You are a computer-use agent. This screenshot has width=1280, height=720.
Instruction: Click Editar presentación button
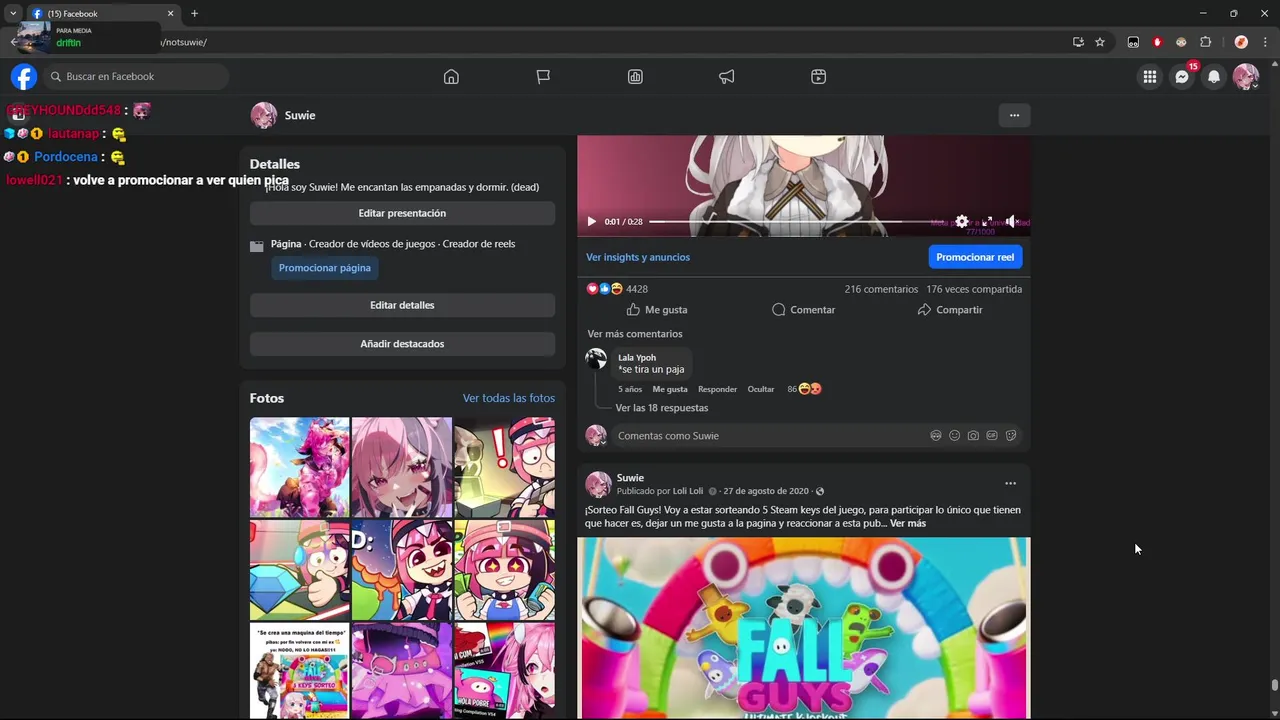click(402, 213)
